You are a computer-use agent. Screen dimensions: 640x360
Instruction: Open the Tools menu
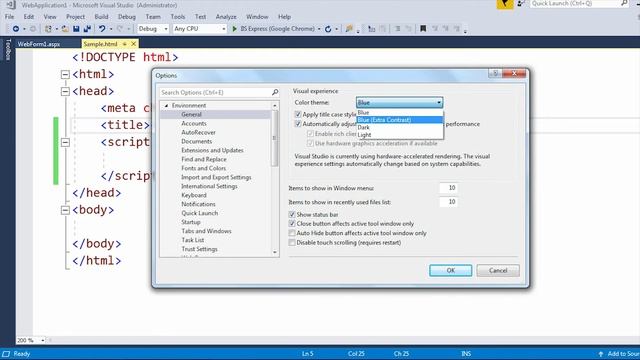(x=178, y=17)
